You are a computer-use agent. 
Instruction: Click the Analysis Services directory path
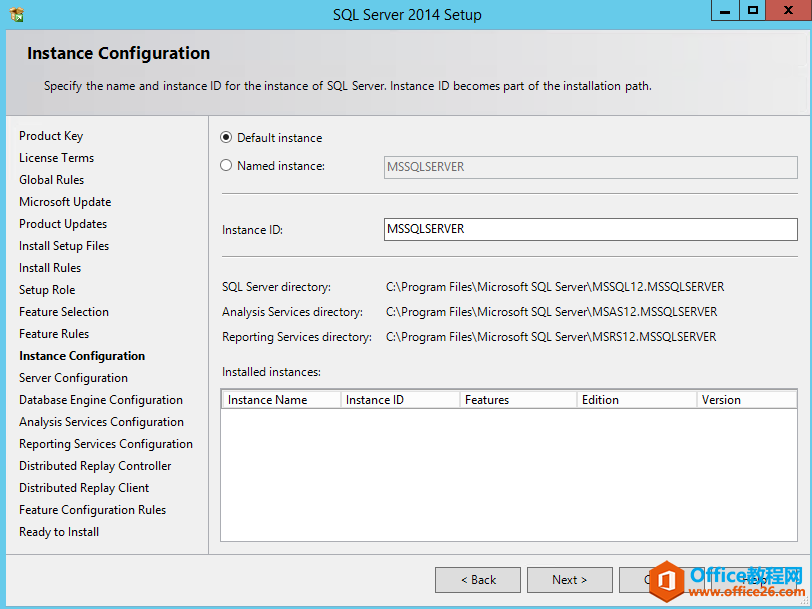pos(552,312)
